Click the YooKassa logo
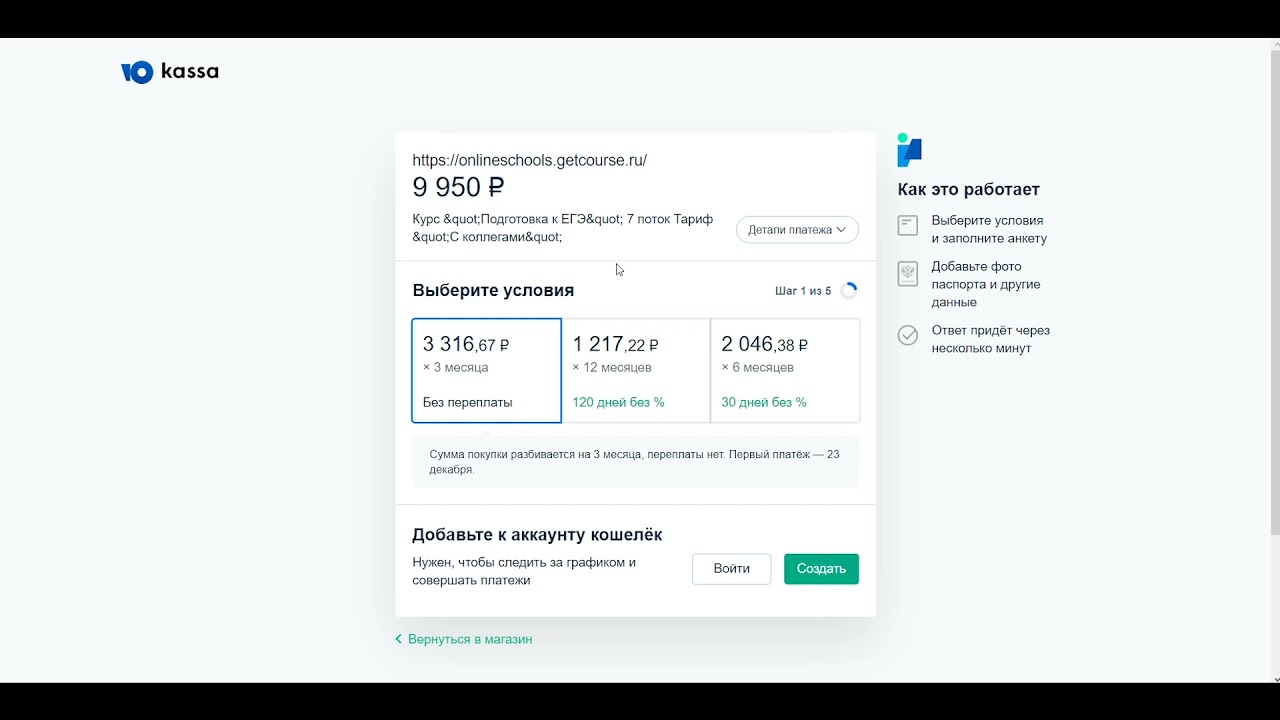Screen dimensions: 1280x720 click(170, 72)
